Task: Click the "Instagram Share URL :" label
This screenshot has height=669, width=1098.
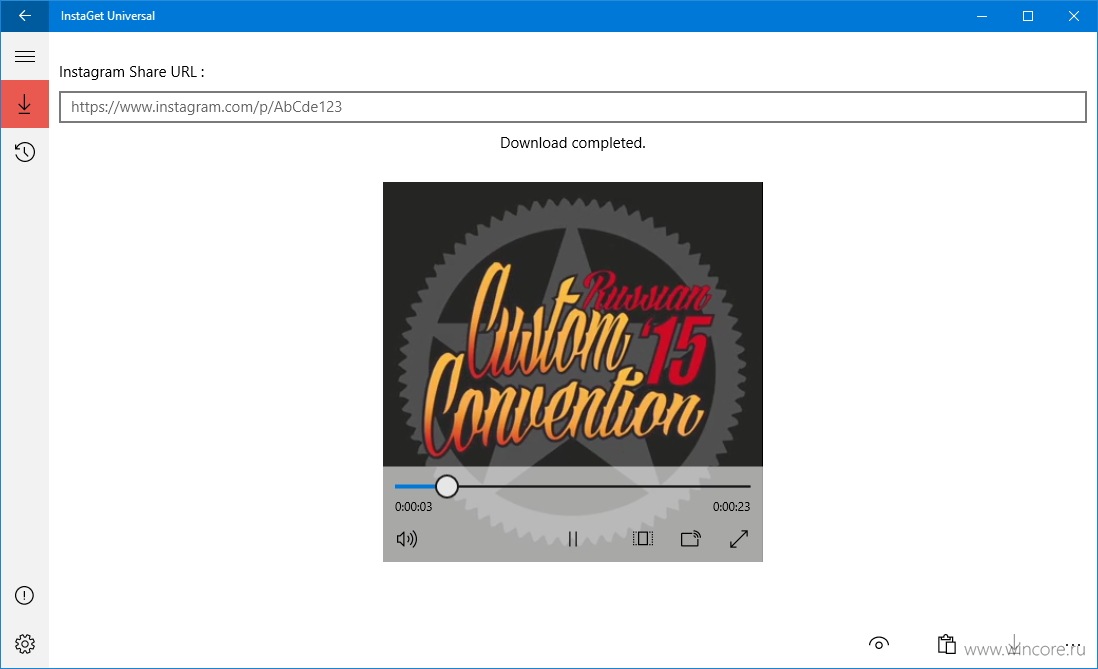Action: pyautogui.click(x=132, y=72)
